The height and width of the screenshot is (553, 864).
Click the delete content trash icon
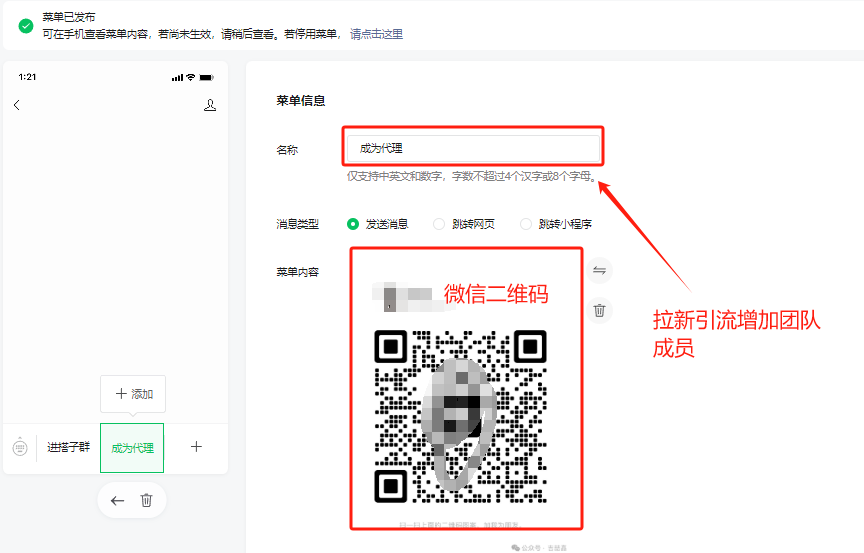tap(599, 311)
